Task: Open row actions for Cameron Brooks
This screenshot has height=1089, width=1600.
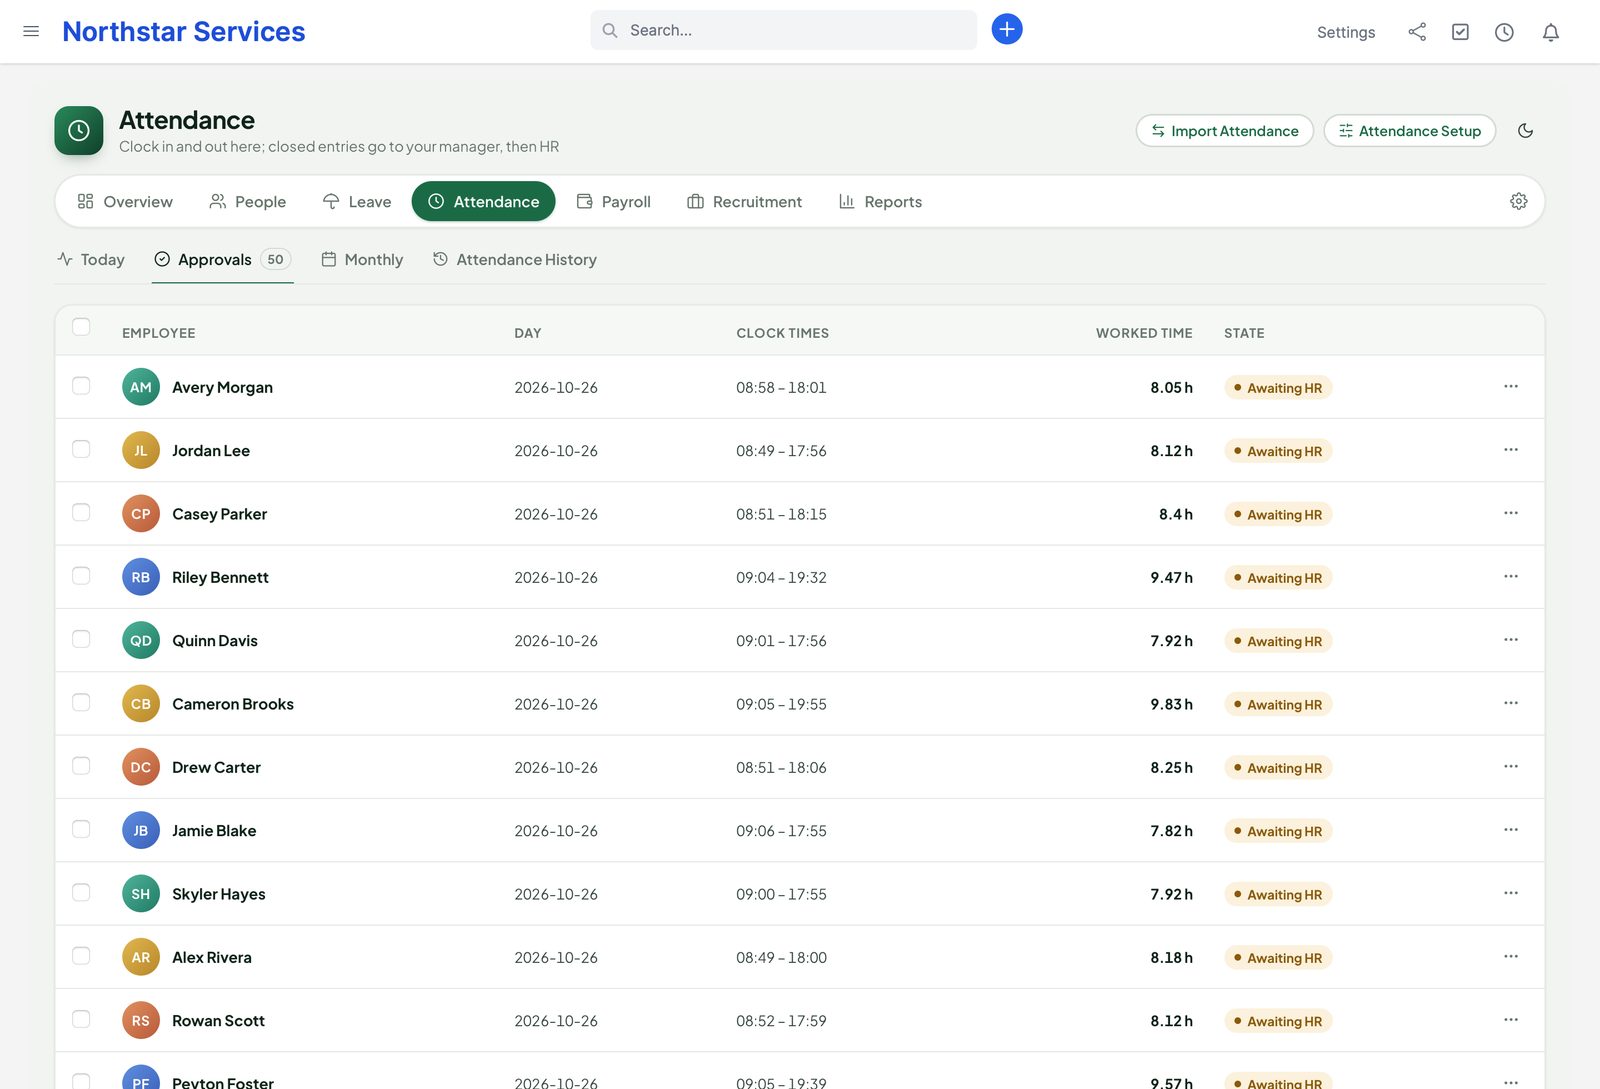Action: 1511,704
